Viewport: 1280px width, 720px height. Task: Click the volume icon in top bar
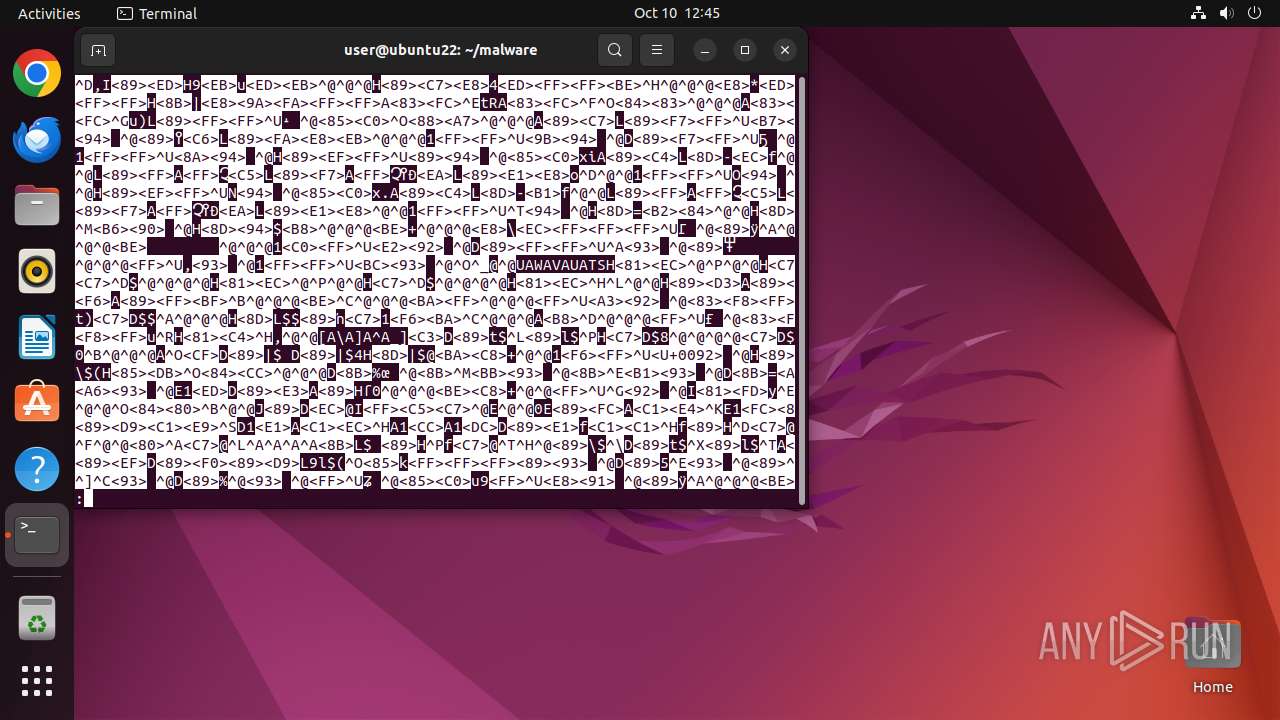coord(1226,13)
